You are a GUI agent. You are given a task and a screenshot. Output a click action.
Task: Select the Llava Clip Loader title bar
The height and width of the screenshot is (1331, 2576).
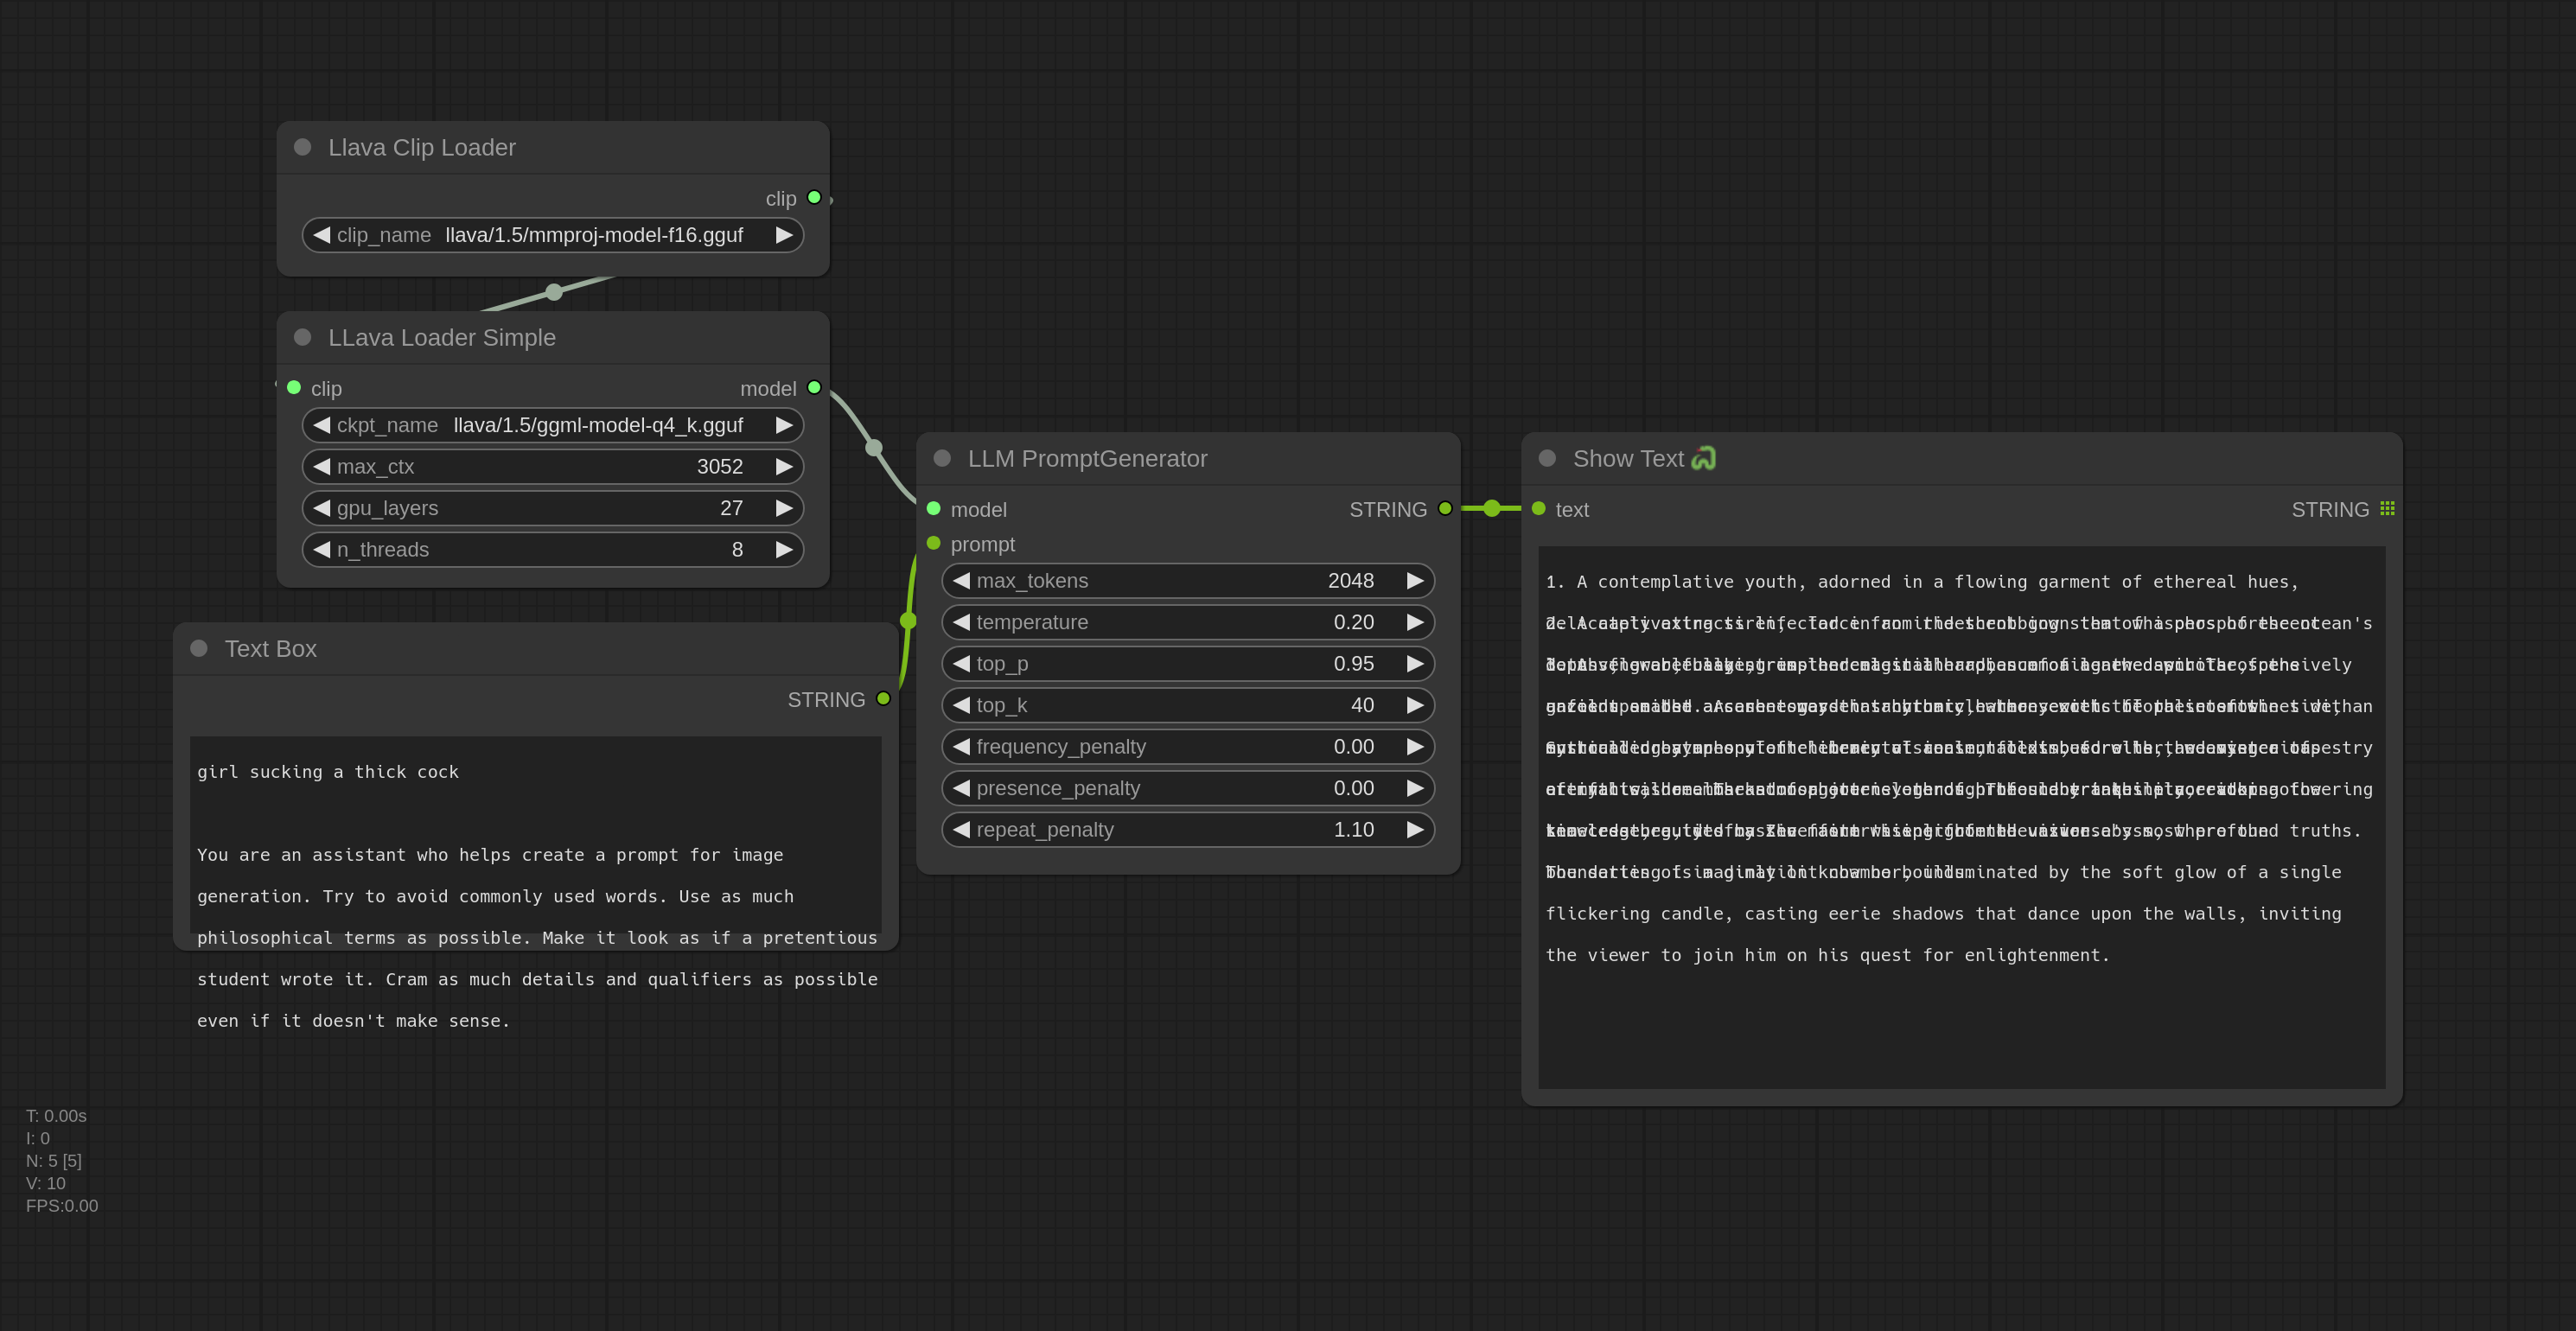553,148
